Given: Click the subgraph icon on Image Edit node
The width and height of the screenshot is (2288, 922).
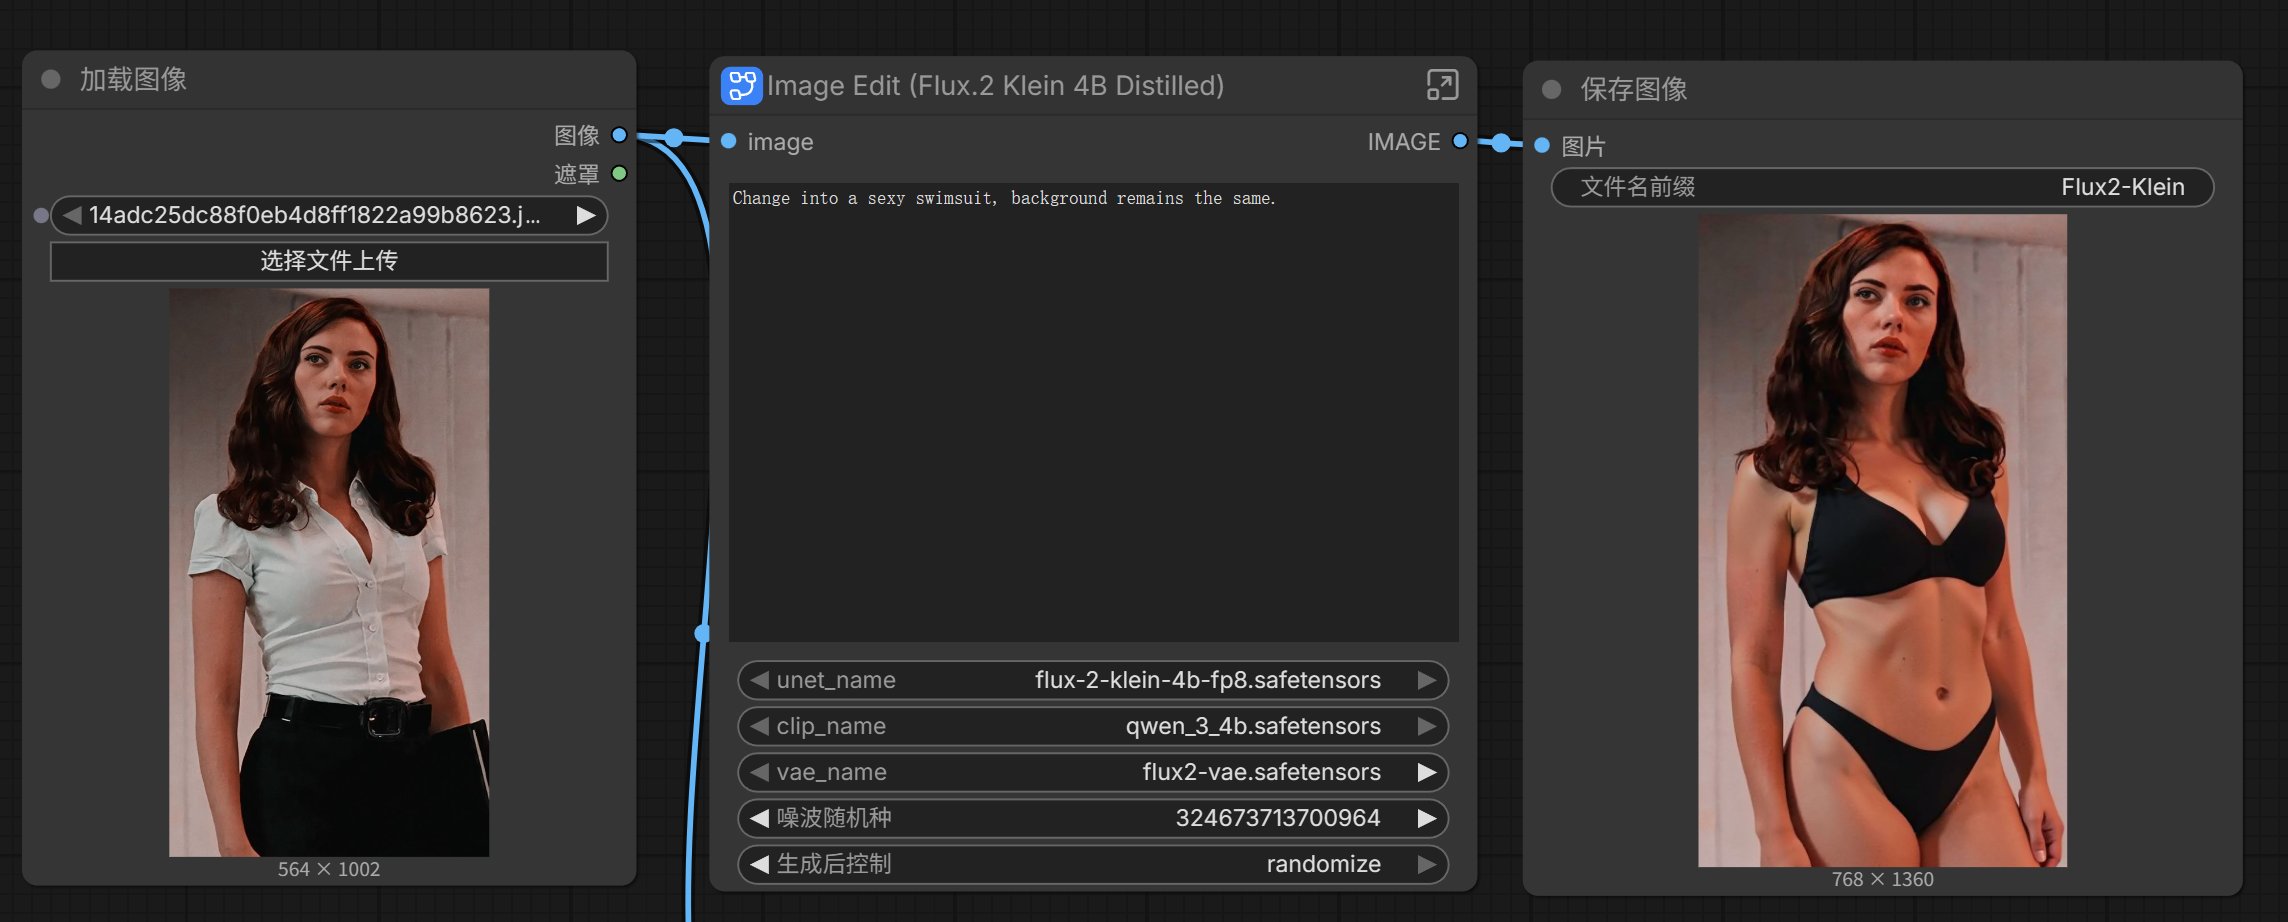Looking at the screenshot, I should pos(741,86).
